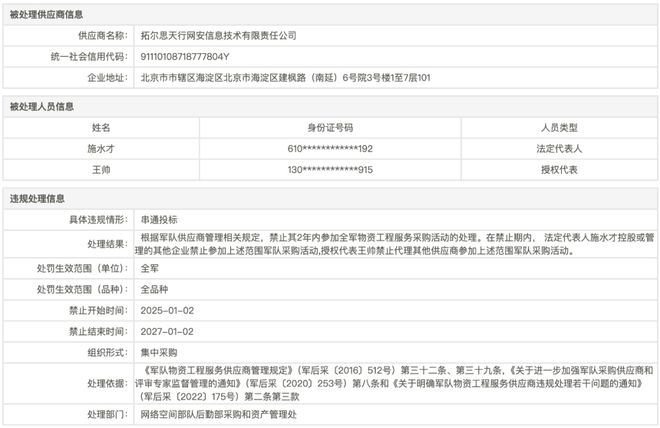Select the value 集中采购
Screen dimensions: 660x428
click(x=159, y=353)
